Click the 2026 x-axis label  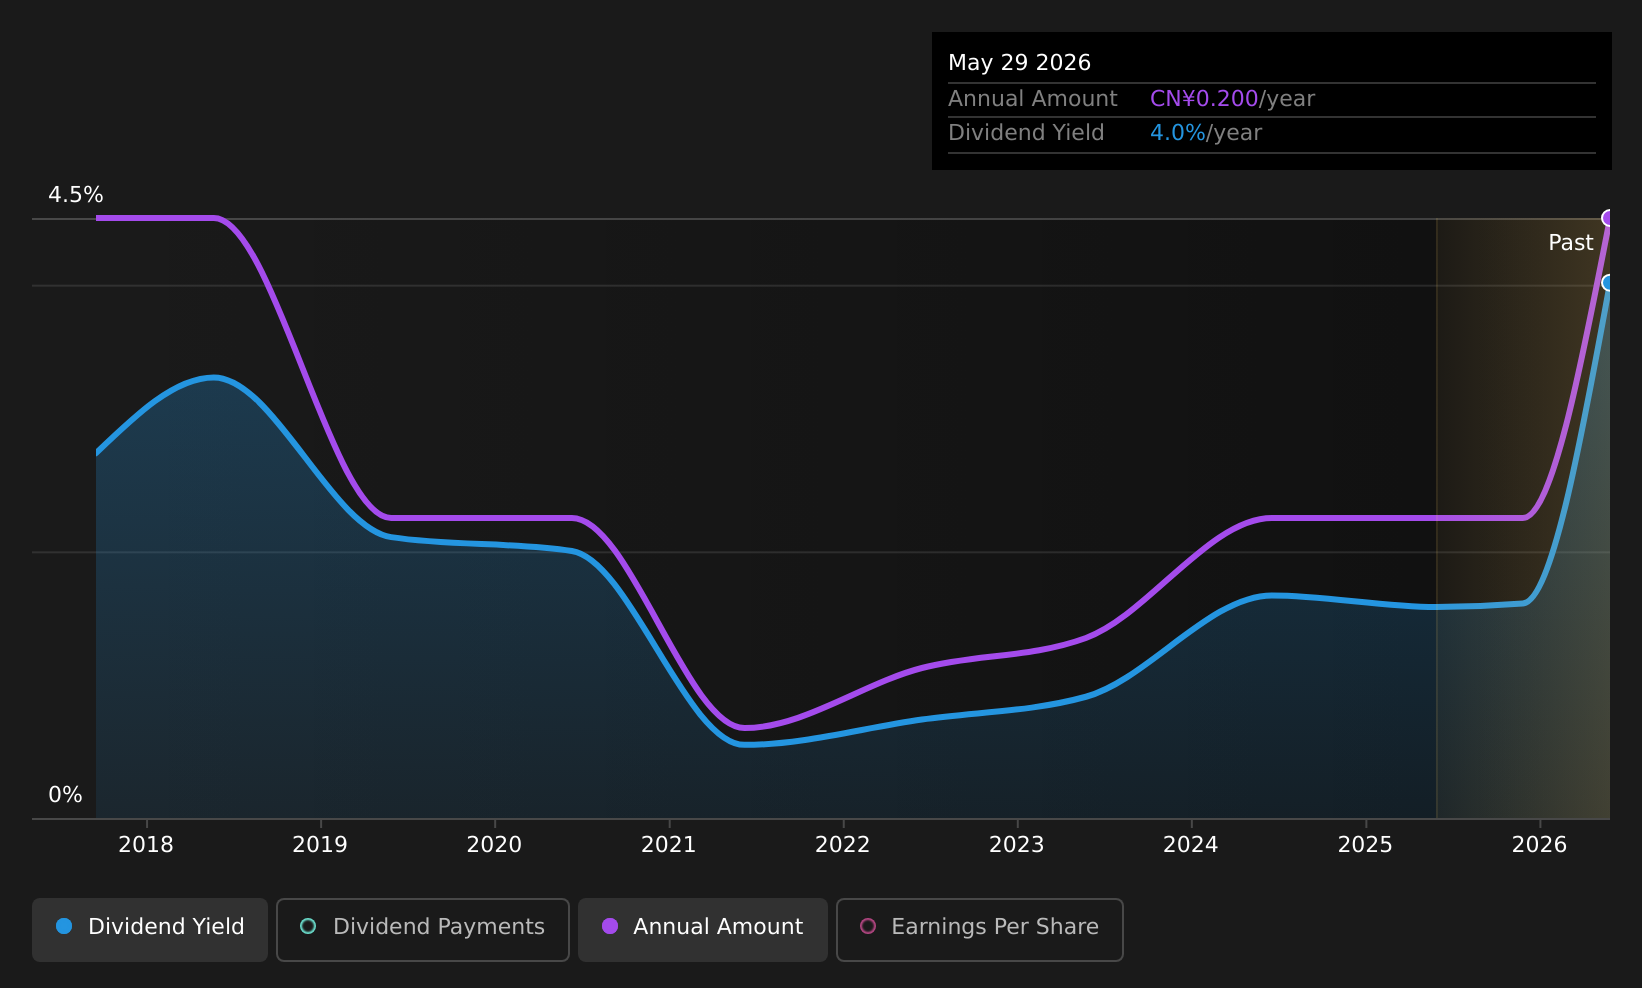click(x=1540, y=845)
